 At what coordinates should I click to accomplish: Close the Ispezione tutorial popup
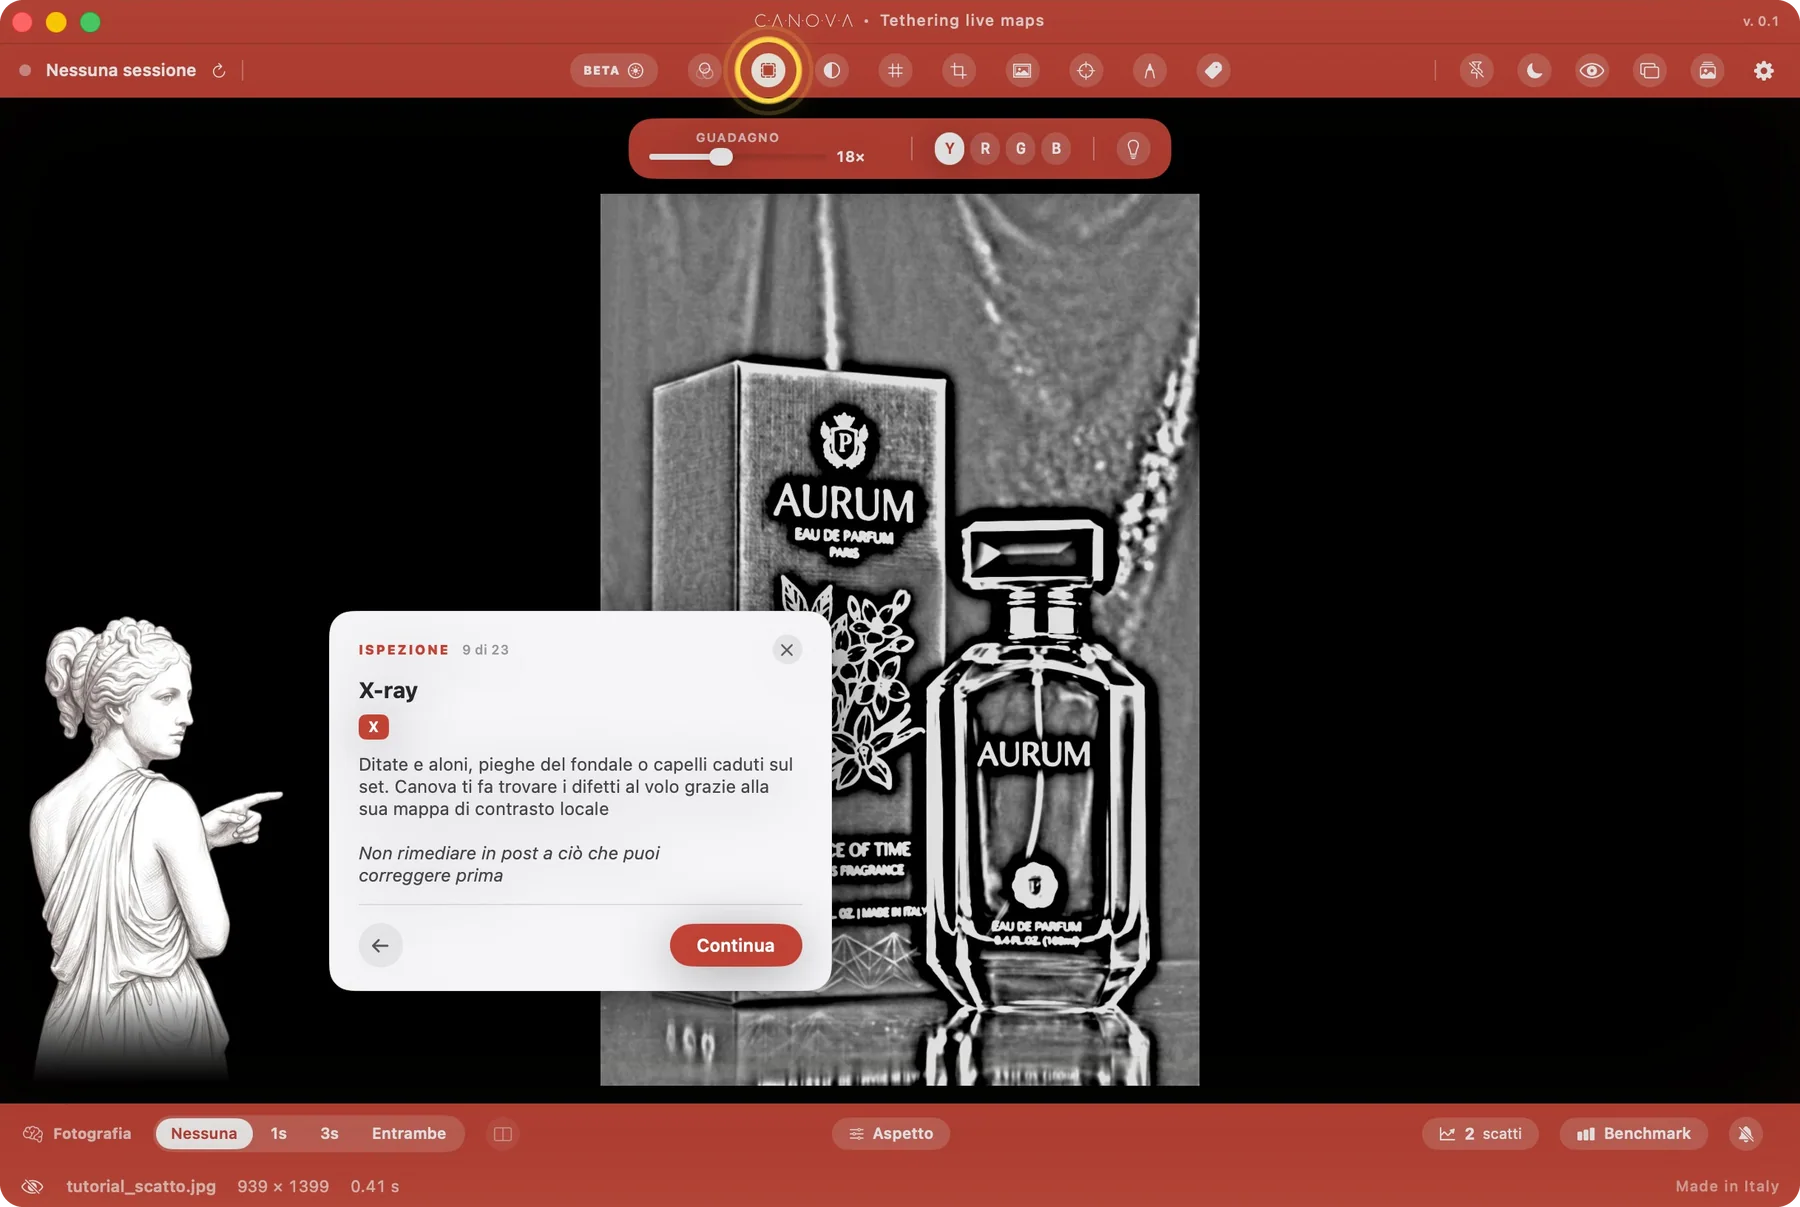point(787,650)
